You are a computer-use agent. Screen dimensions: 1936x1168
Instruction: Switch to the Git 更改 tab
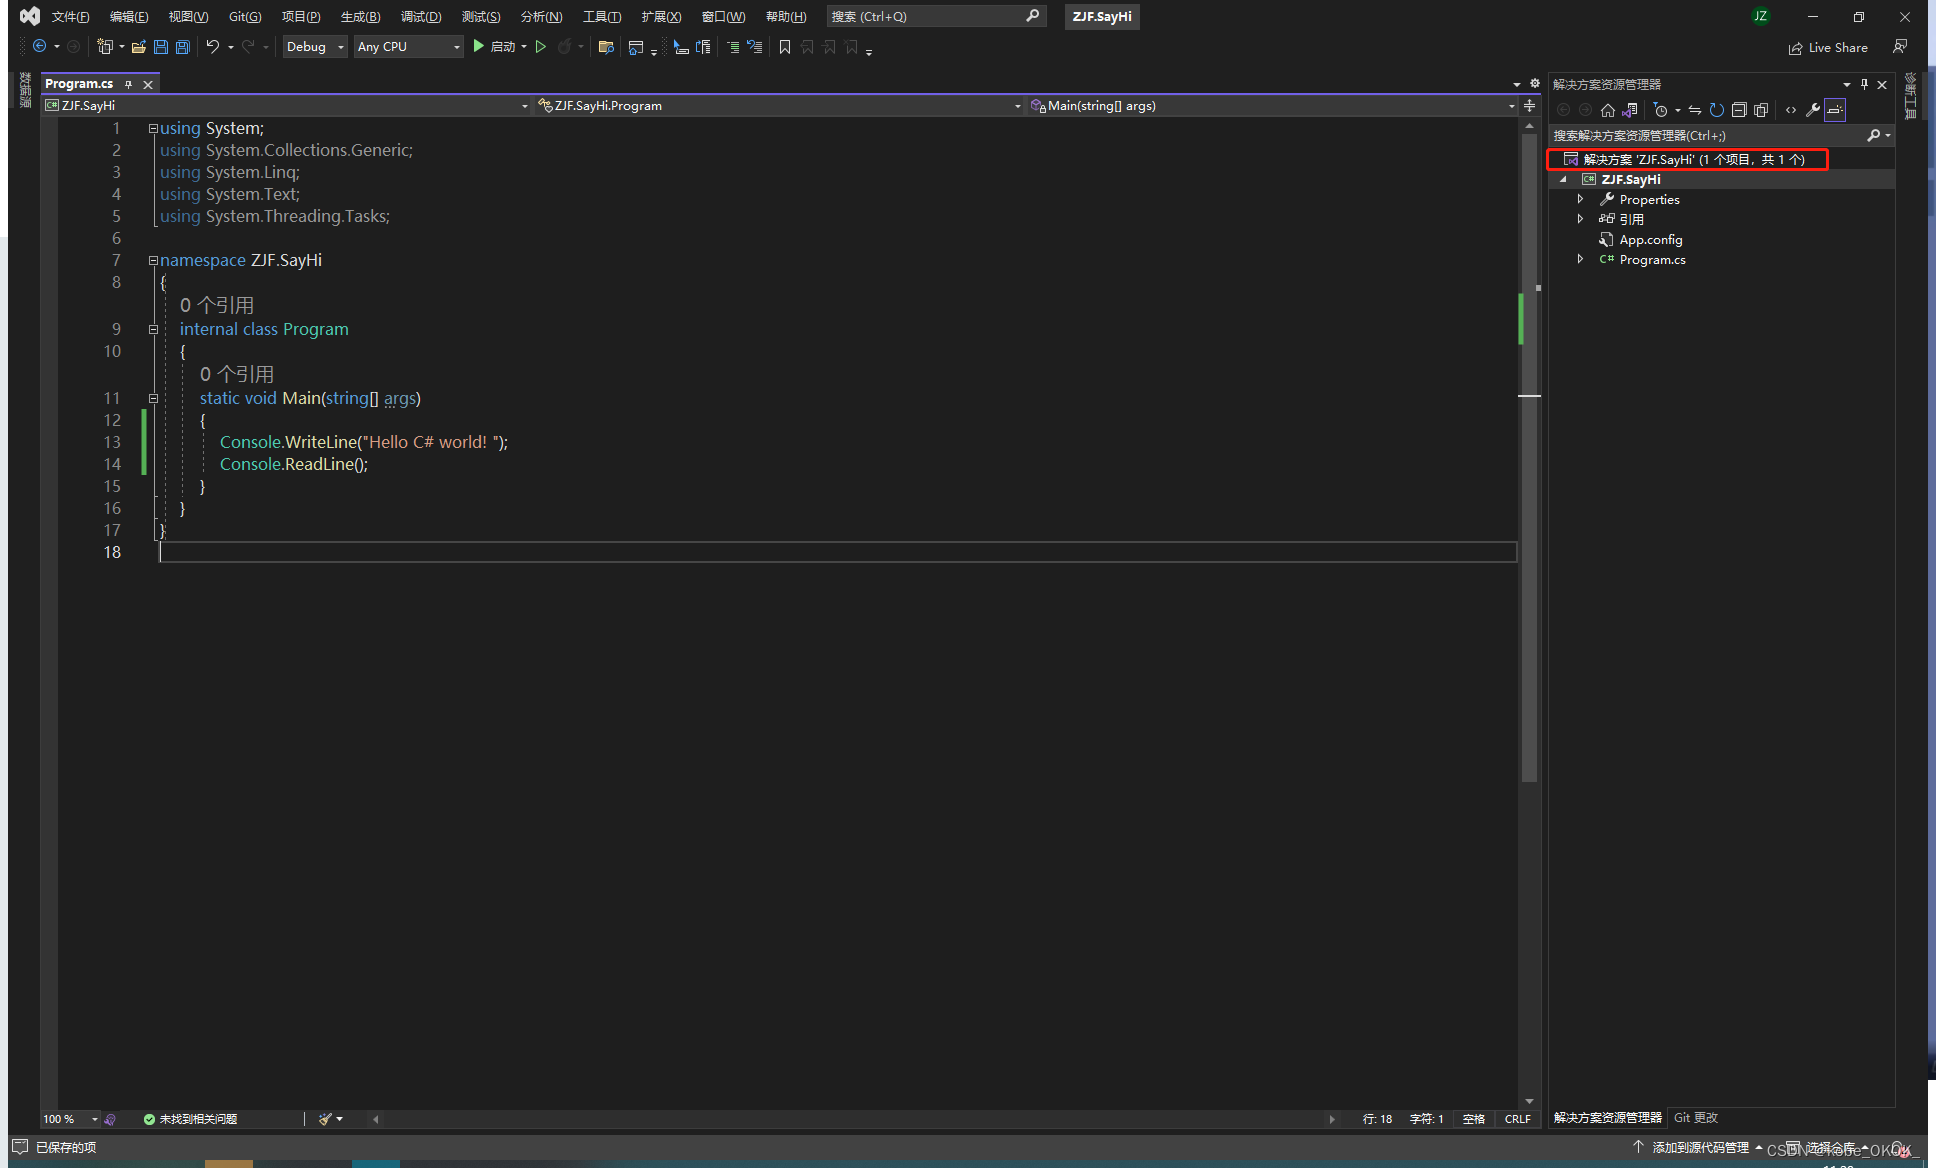point(1695,1117)
